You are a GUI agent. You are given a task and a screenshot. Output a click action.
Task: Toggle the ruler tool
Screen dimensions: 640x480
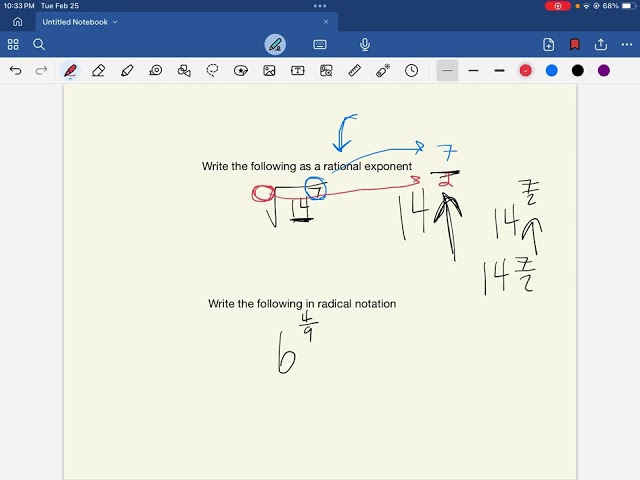click(x=354, y=71)
